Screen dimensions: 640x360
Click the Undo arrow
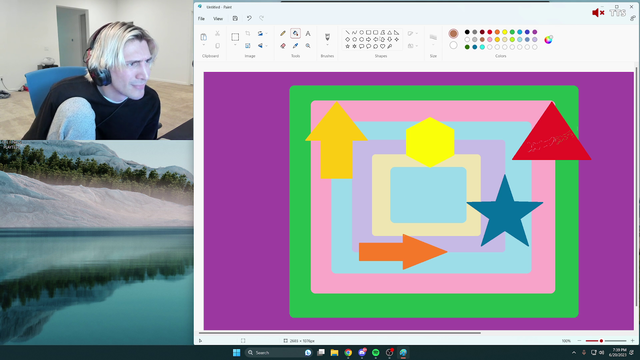point(249,18)
